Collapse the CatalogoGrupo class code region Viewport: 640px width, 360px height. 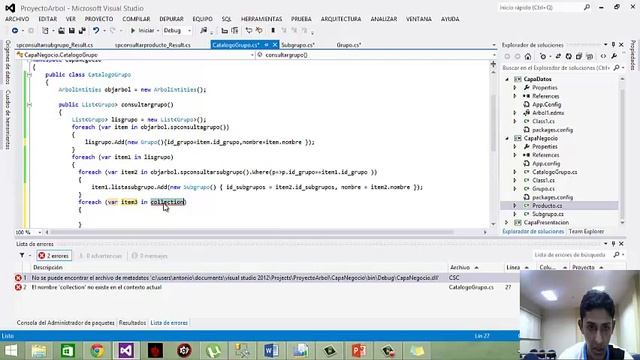(x=29, y=75)
